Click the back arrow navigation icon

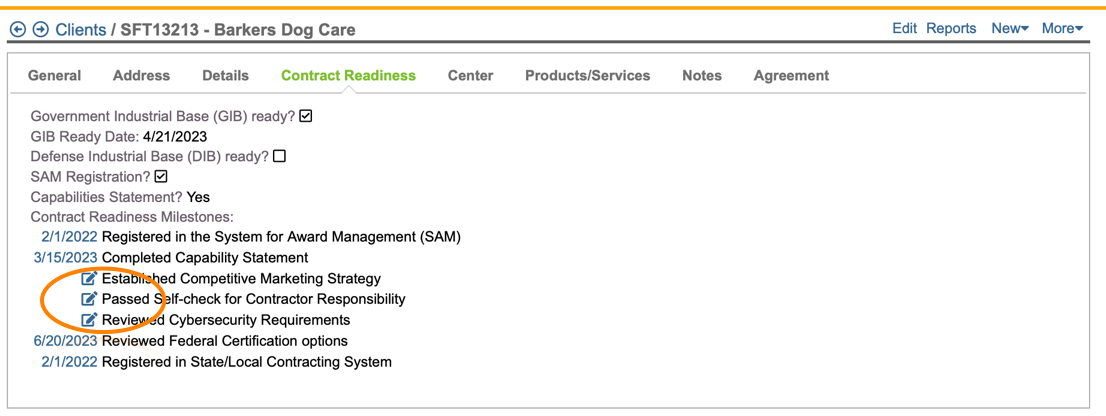17,30
